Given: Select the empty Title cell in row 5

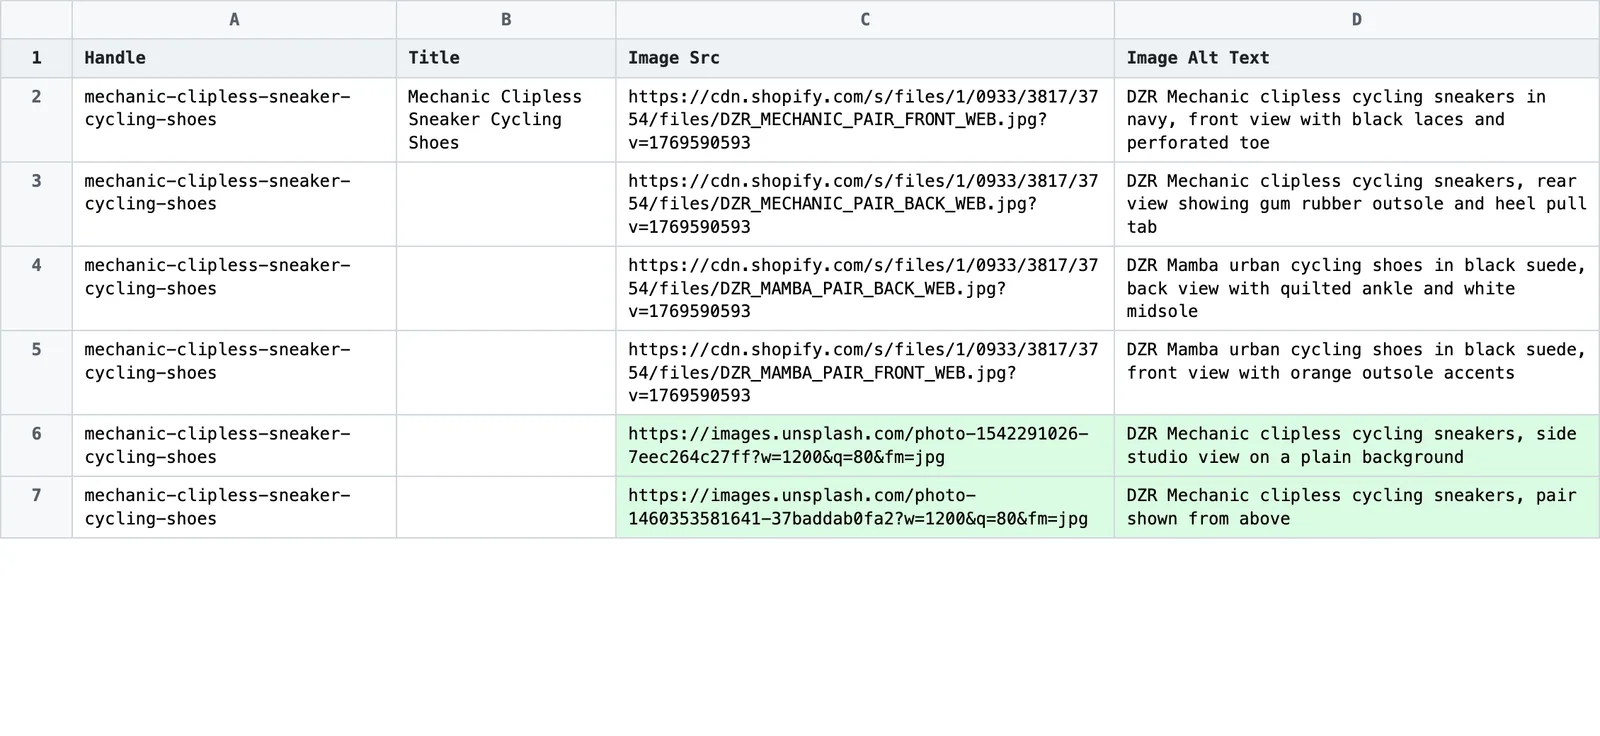Looking at the screenshot, I should click(x=506, y=373).
